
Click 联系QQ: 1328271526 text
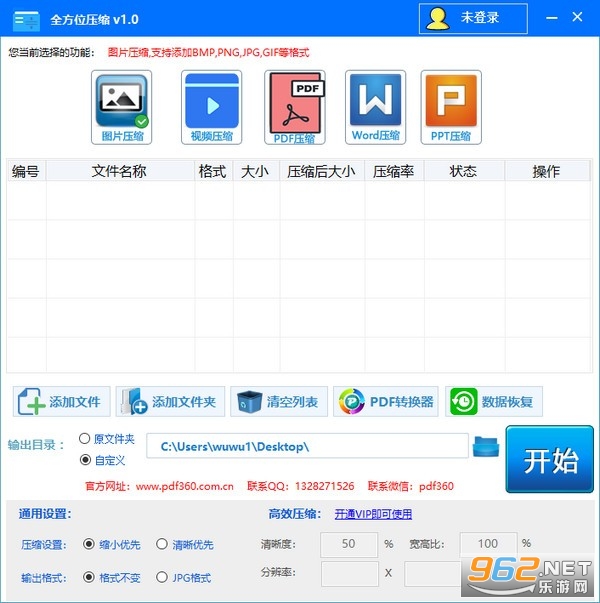[x=301, y=486]
